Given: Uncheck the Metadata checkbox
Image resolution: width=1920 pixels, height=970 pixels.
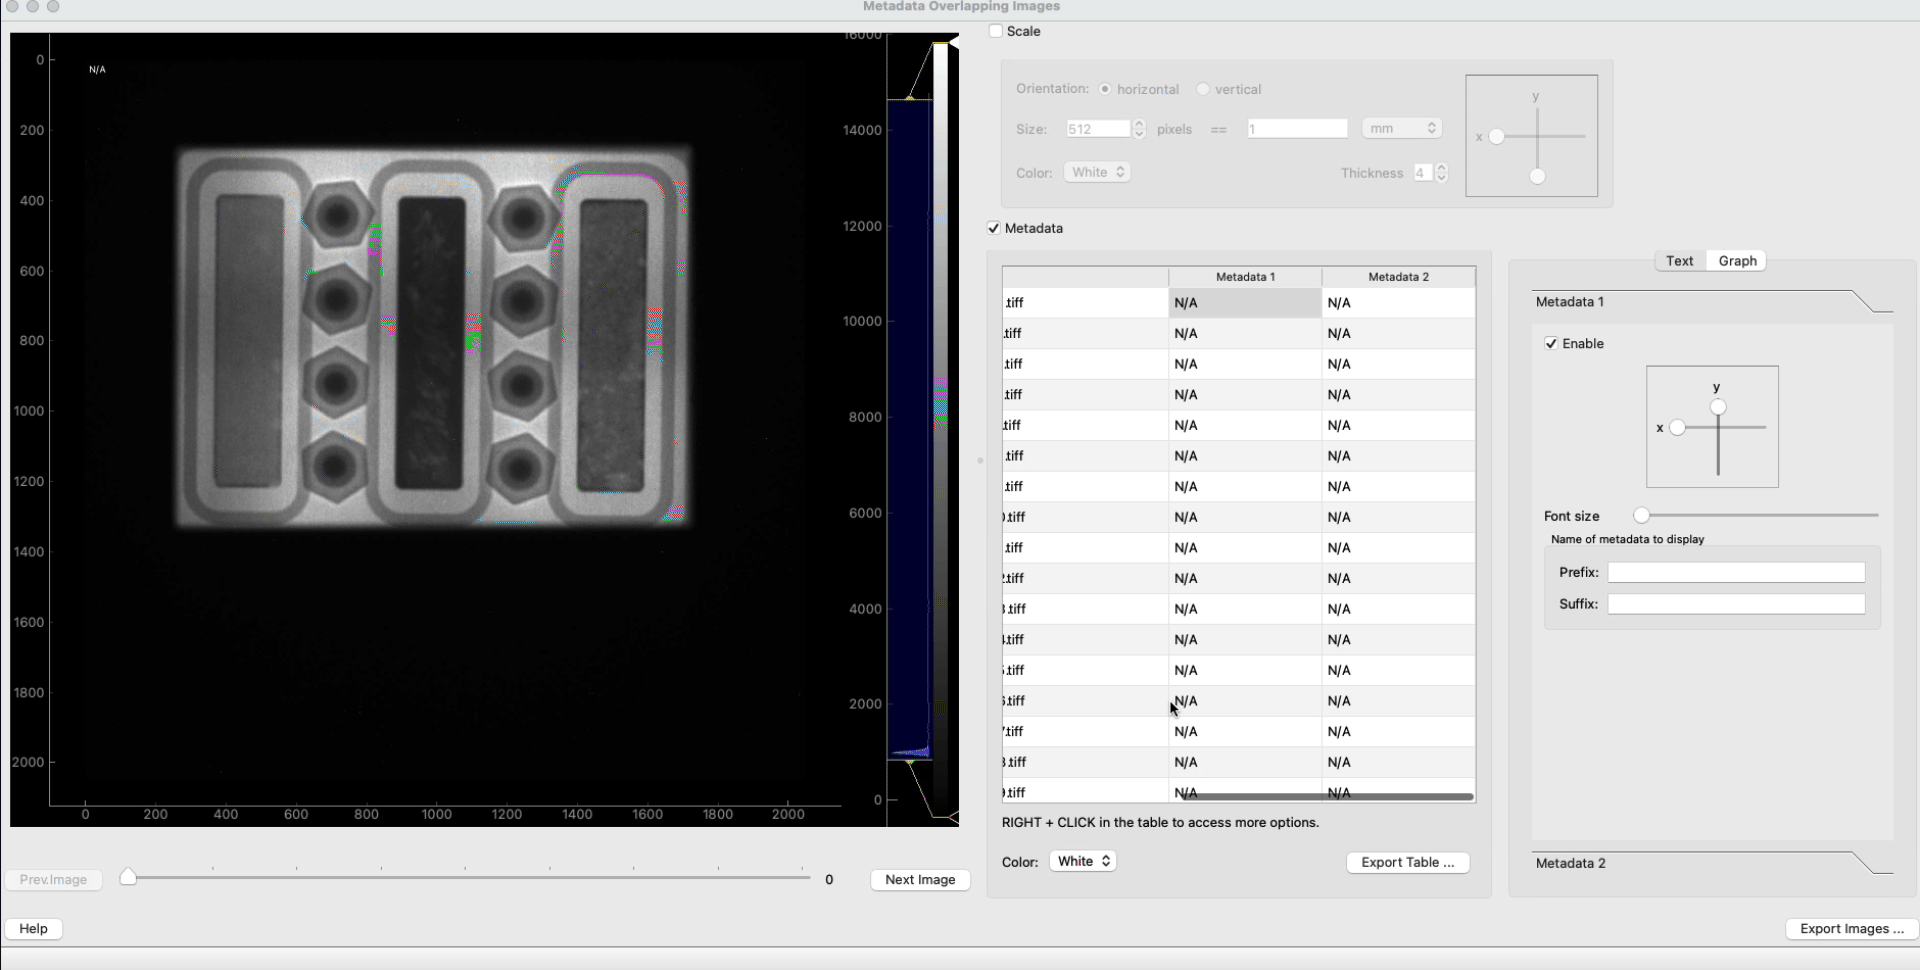Looking at the screenshot, I should click(994, 228).
